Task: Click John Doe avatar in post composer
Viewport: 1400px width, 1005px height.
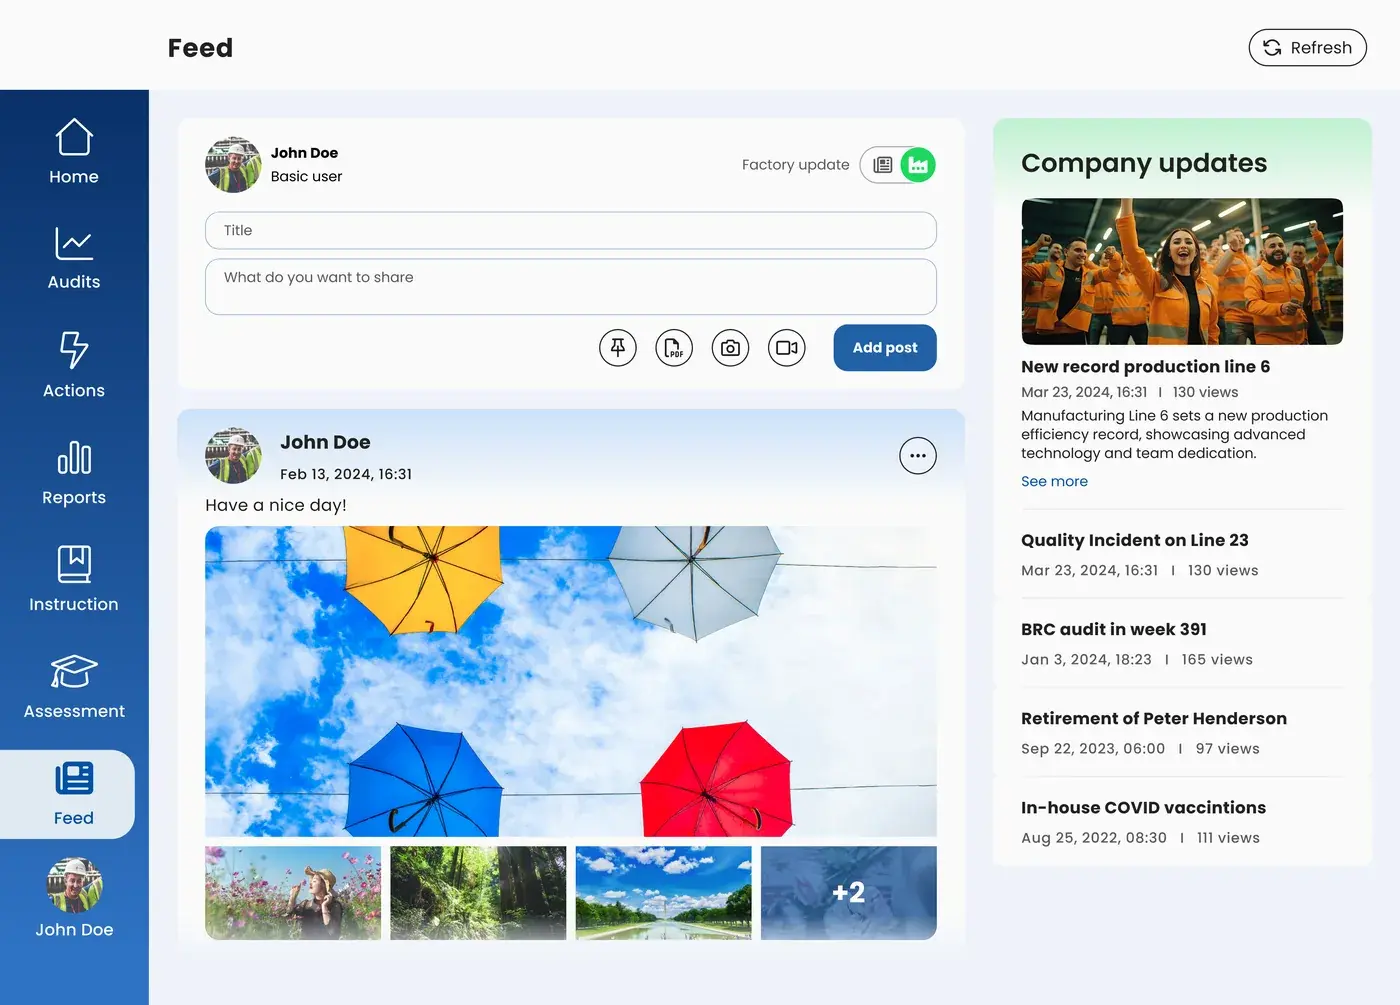Action: click(x=233, y=165)
